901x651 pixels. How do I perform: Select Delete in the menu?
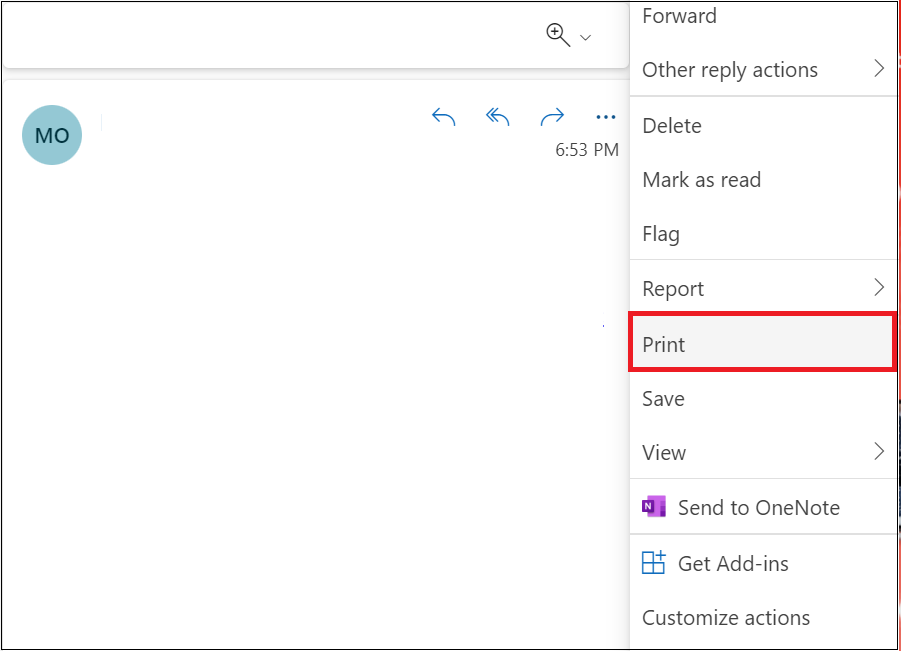pyautogui.click(x=763, y=126)
